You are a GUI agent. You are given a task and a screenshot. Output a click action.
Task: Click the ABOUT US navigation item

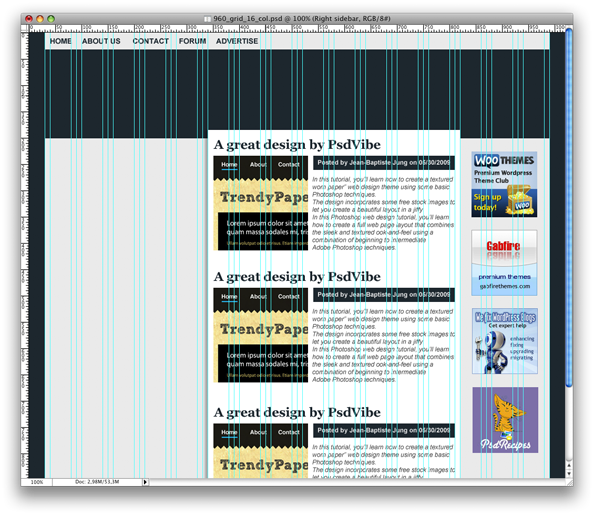[101, 41]
